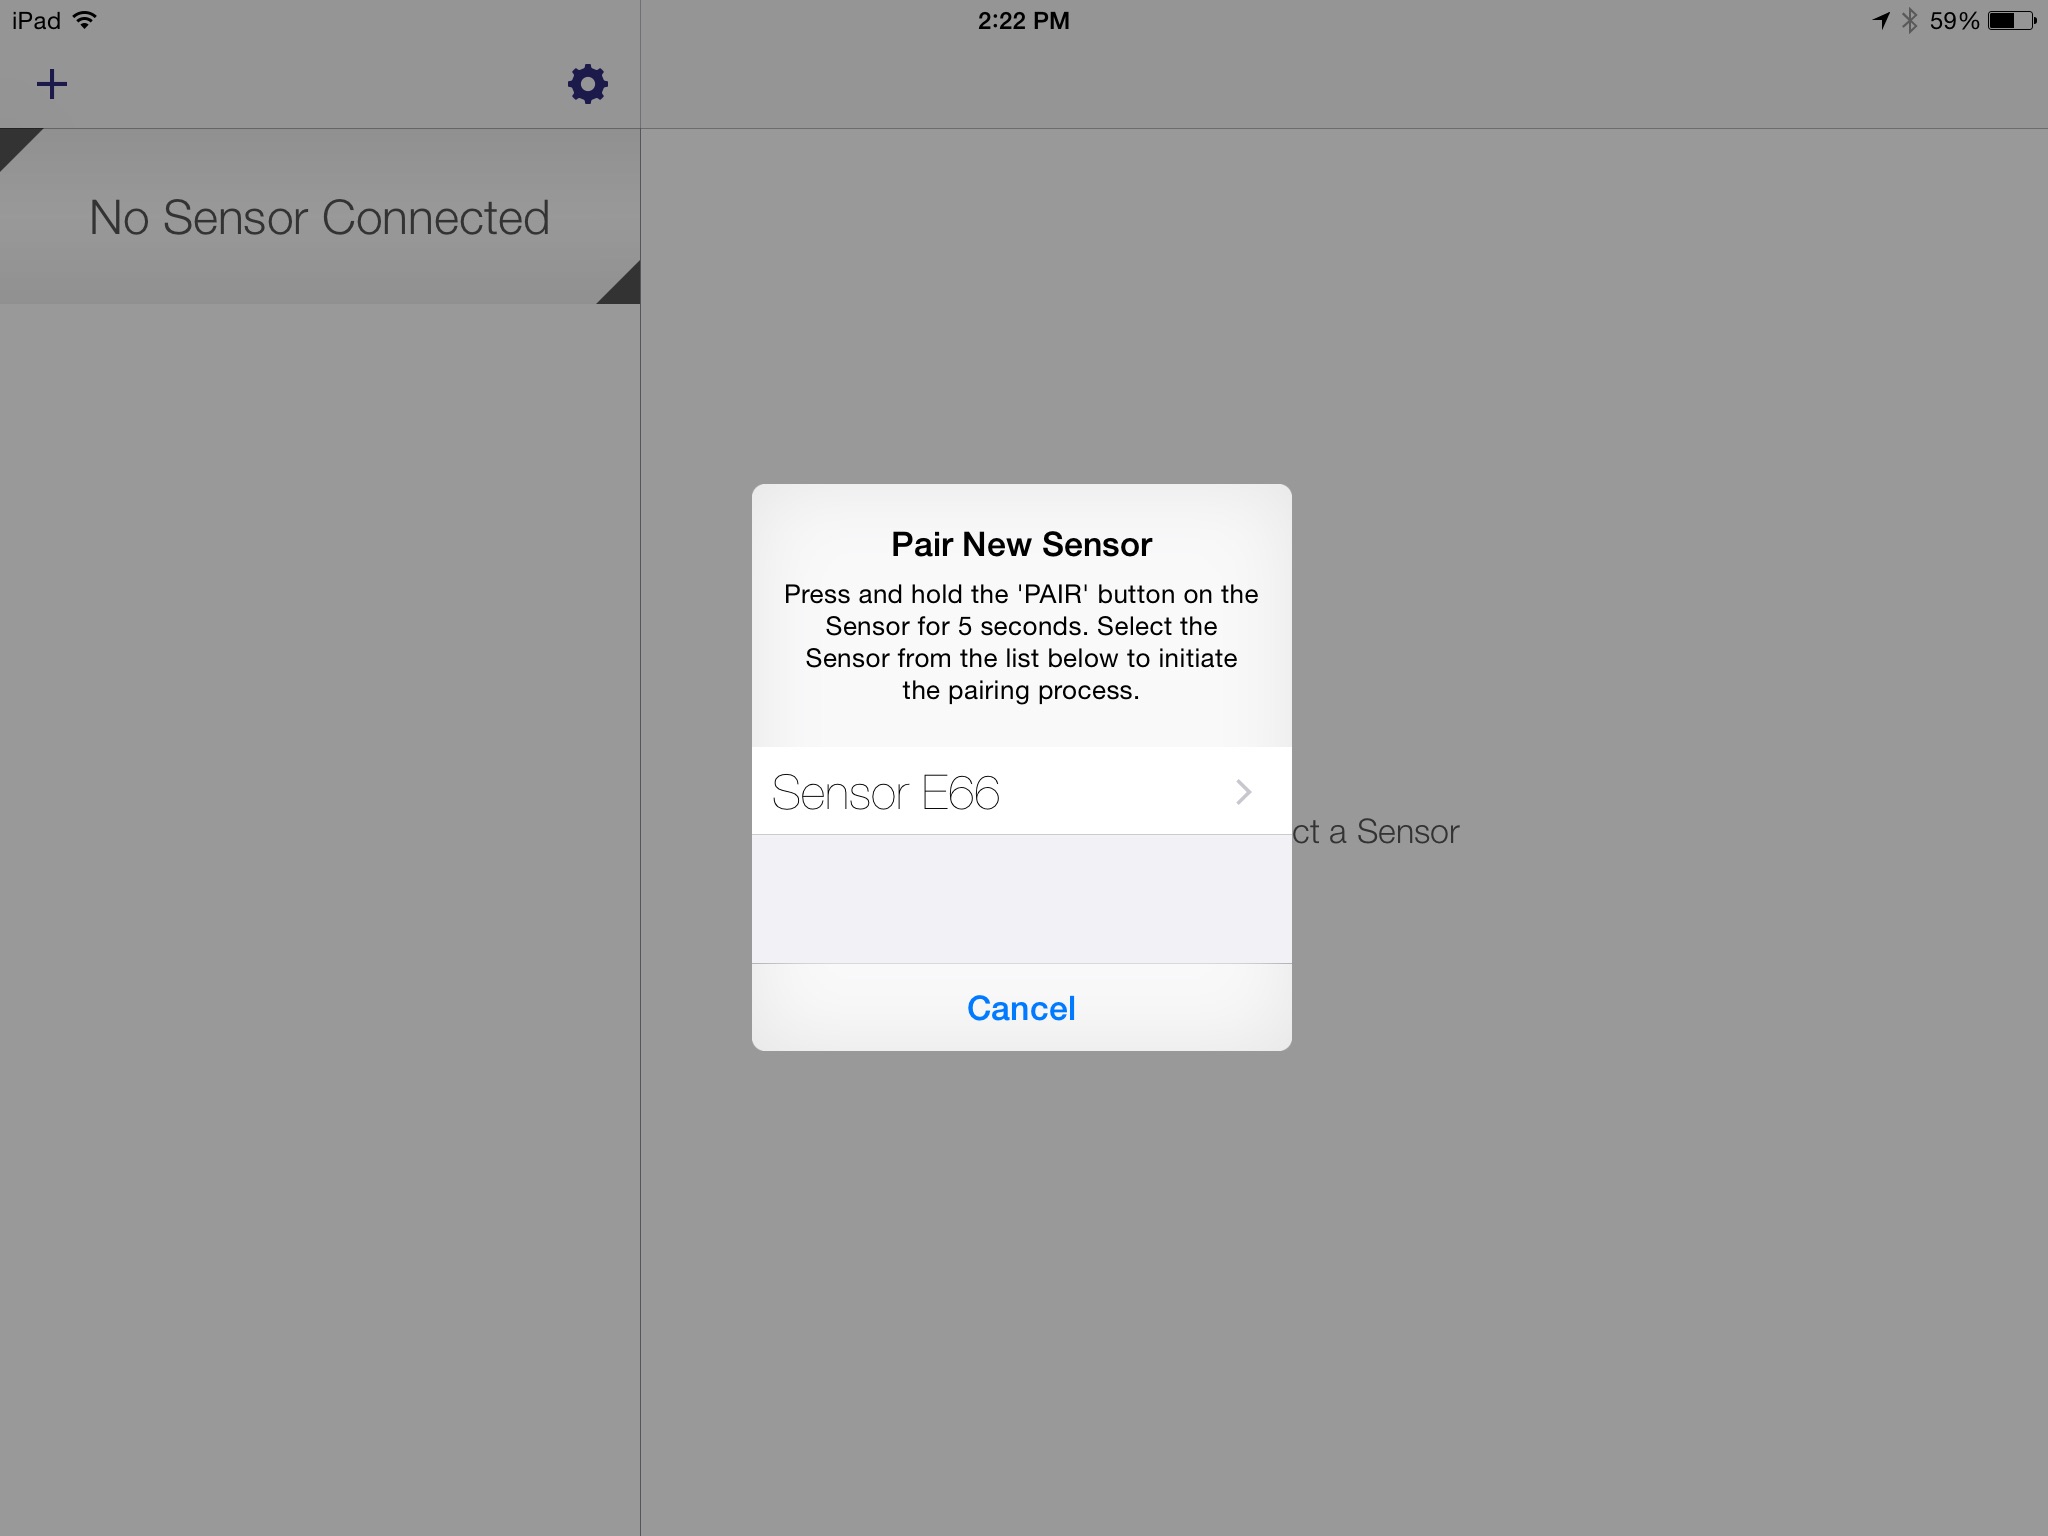Screen dimensions: 2048x1536
Task: Click the 59% battery percentage
Action: pos(1954,20)
